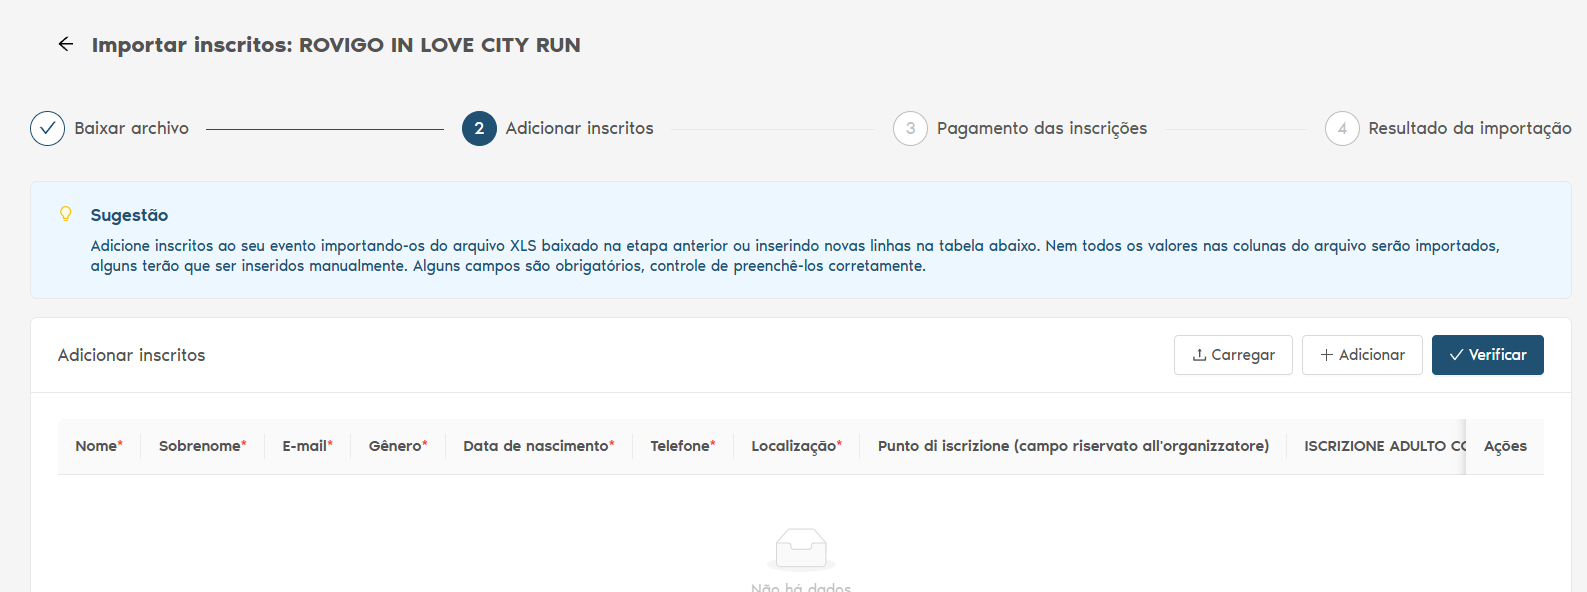This screenshot has height=592, width=1587.
Task: Click step 4 circle for Resultado
Action: point(1342,128)
